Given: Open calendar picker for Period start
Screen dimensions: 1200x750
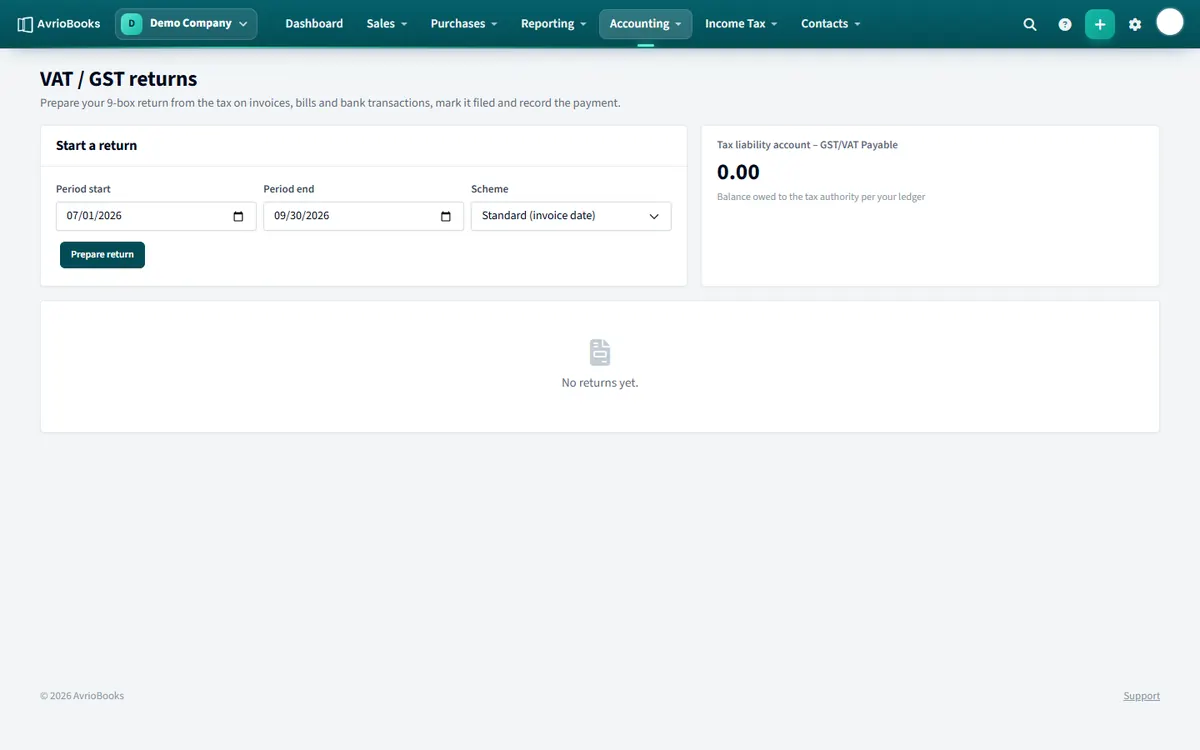Looking at the screenshot, I should 238,216.
